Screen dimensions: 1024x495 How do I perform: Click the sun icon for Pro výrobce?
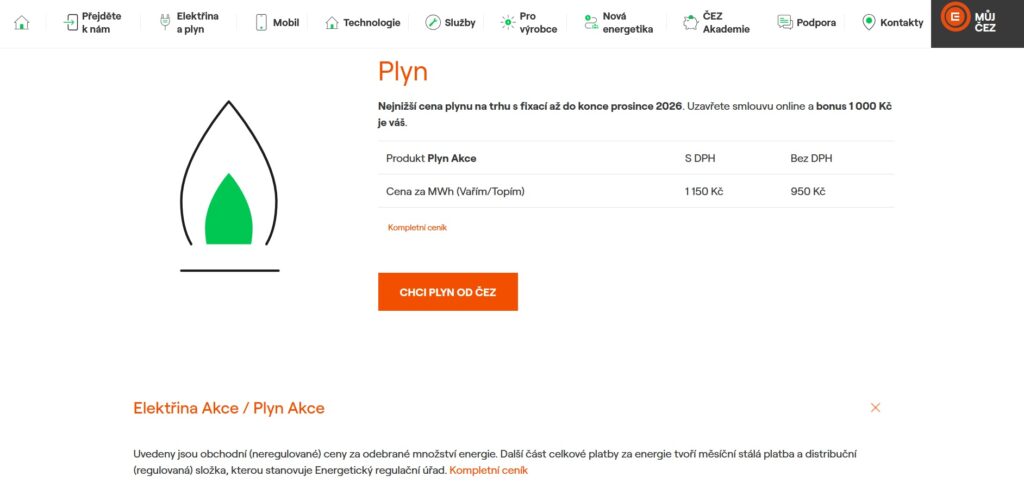[507, 22]
